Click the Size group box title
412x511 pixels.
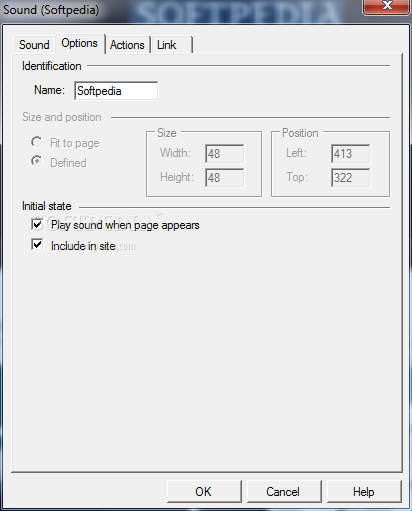point(167,133)
